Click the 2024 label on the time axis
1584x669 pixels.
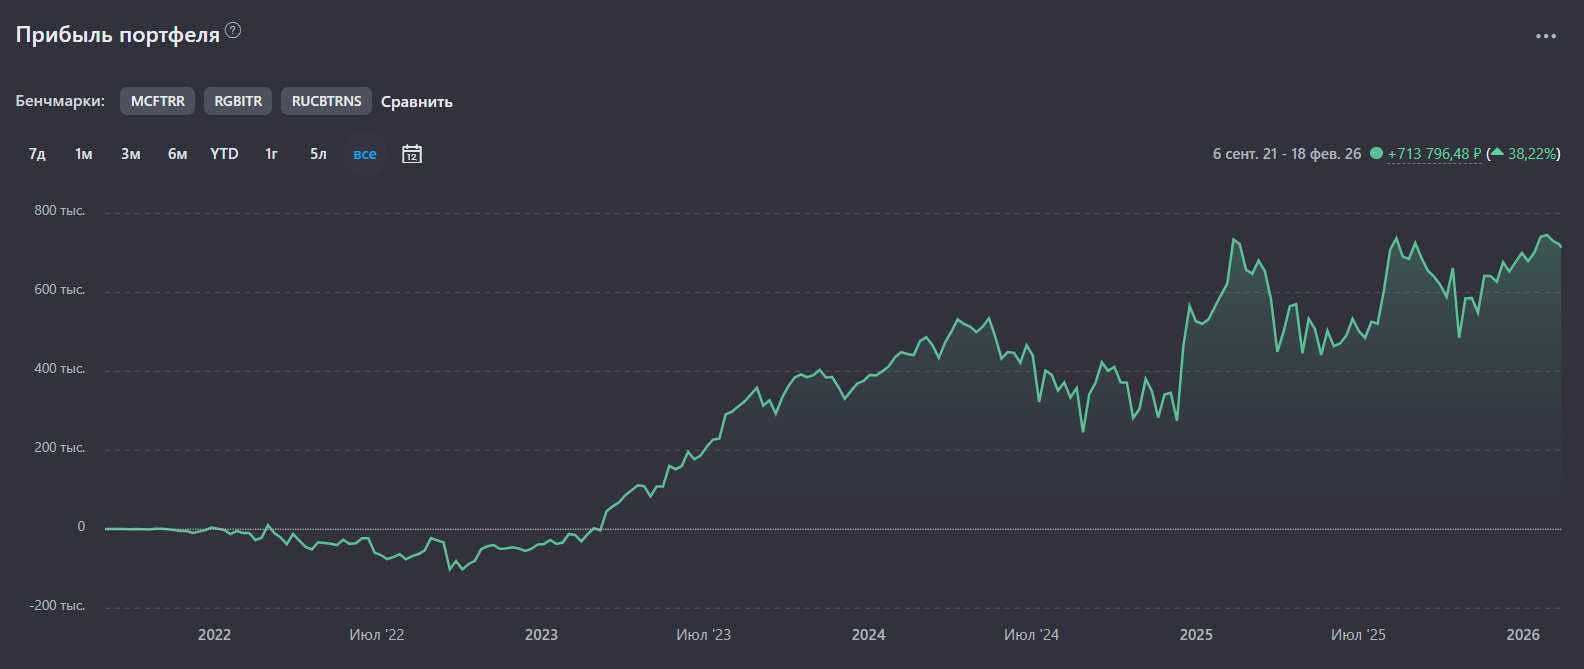[x=868, y=635]
